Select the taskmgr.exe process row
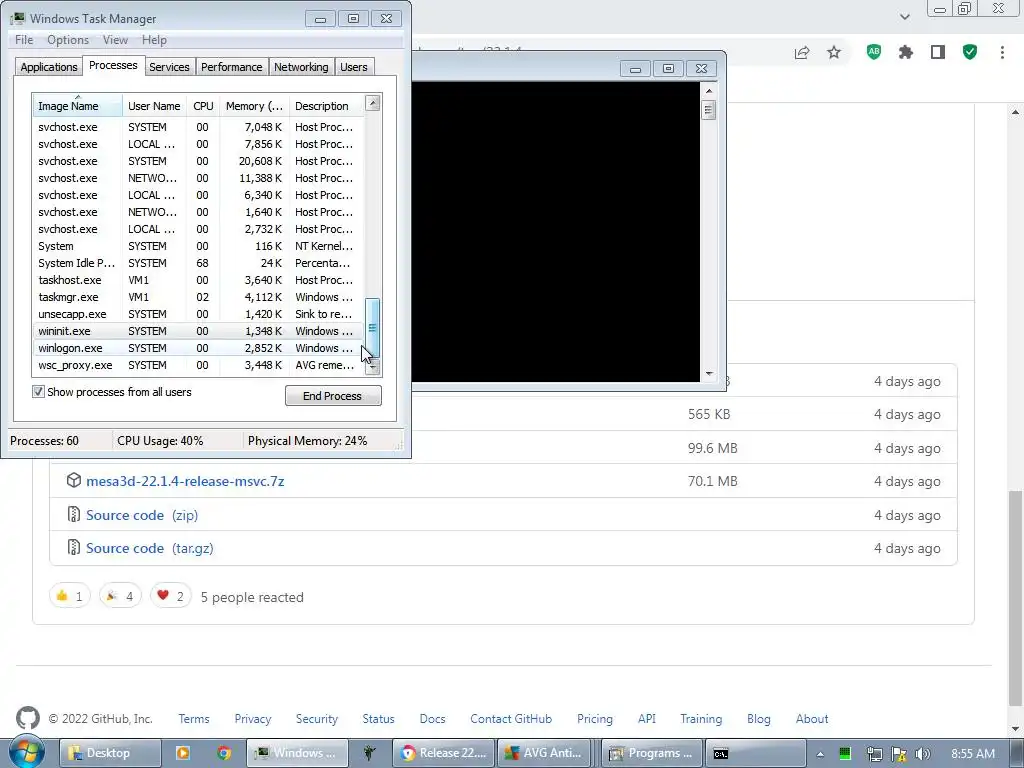This screenshot has width=1024, height=768. pos(198,297)
